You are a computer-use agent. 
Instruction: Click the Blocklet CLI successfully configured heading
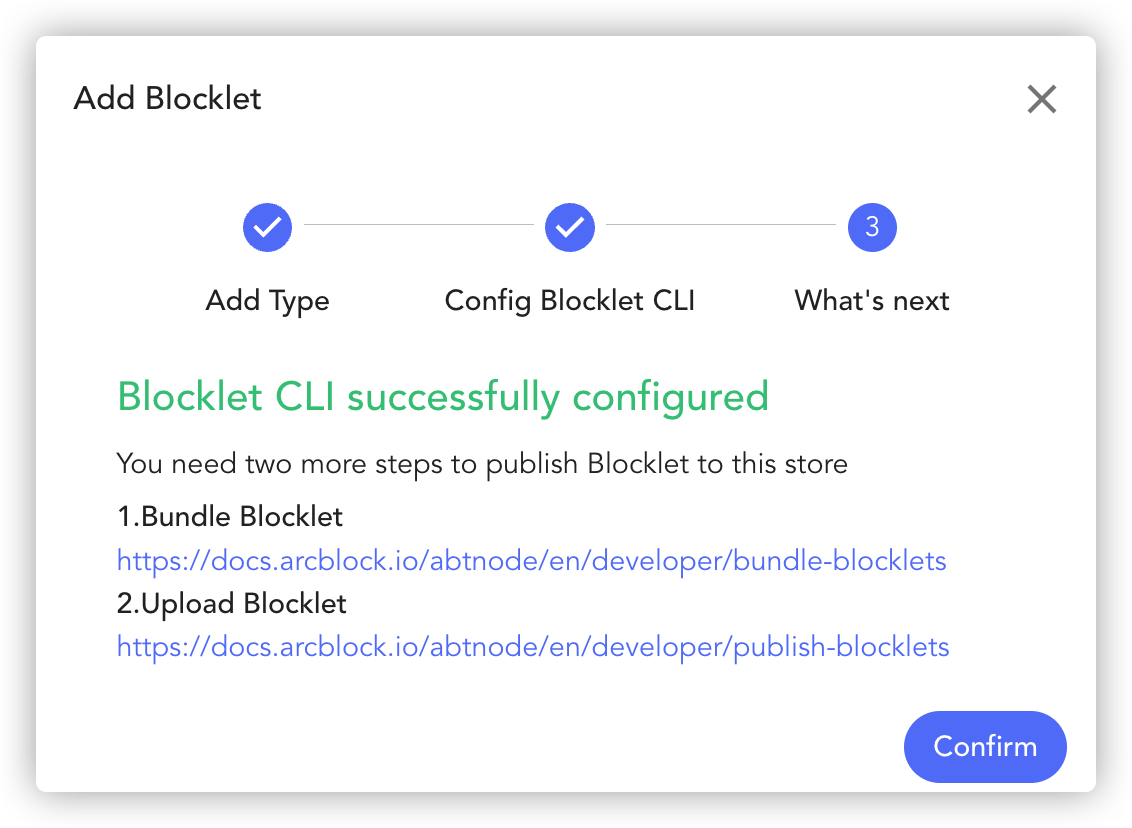(x=443, y=398)
